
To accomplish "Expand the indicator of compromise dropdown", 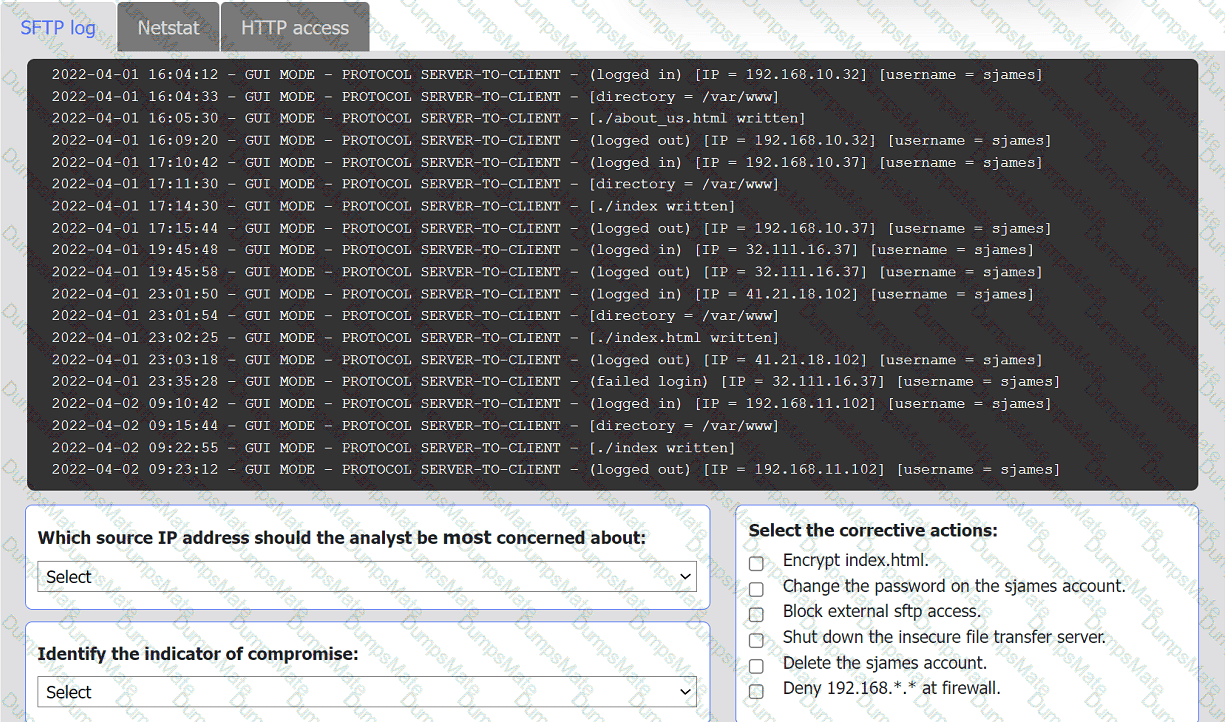I will tap(367, 692).
